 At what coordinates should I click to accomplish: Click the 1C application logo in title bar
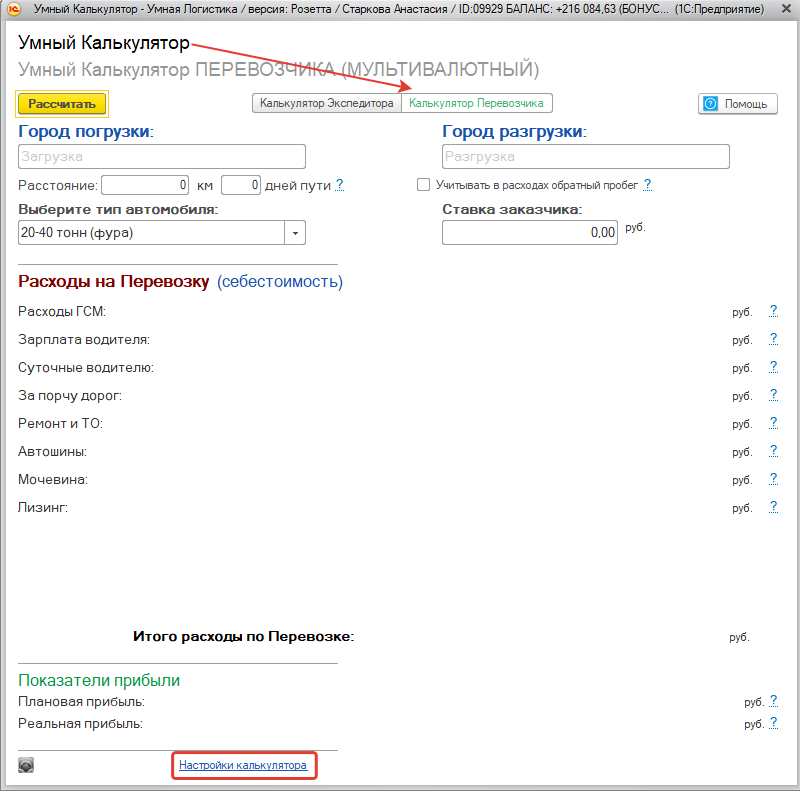14,9
